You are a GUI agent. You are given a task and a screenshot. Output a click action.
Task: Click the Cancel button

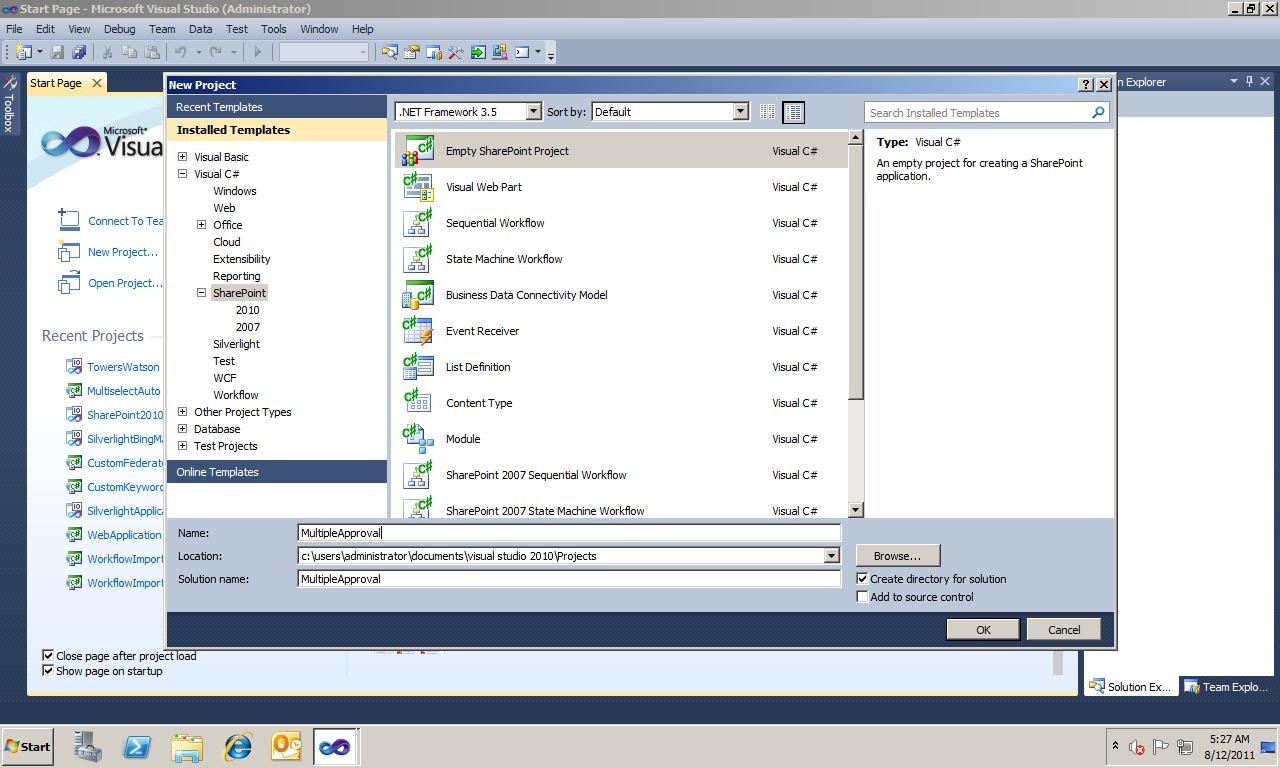click(1064, 629)
